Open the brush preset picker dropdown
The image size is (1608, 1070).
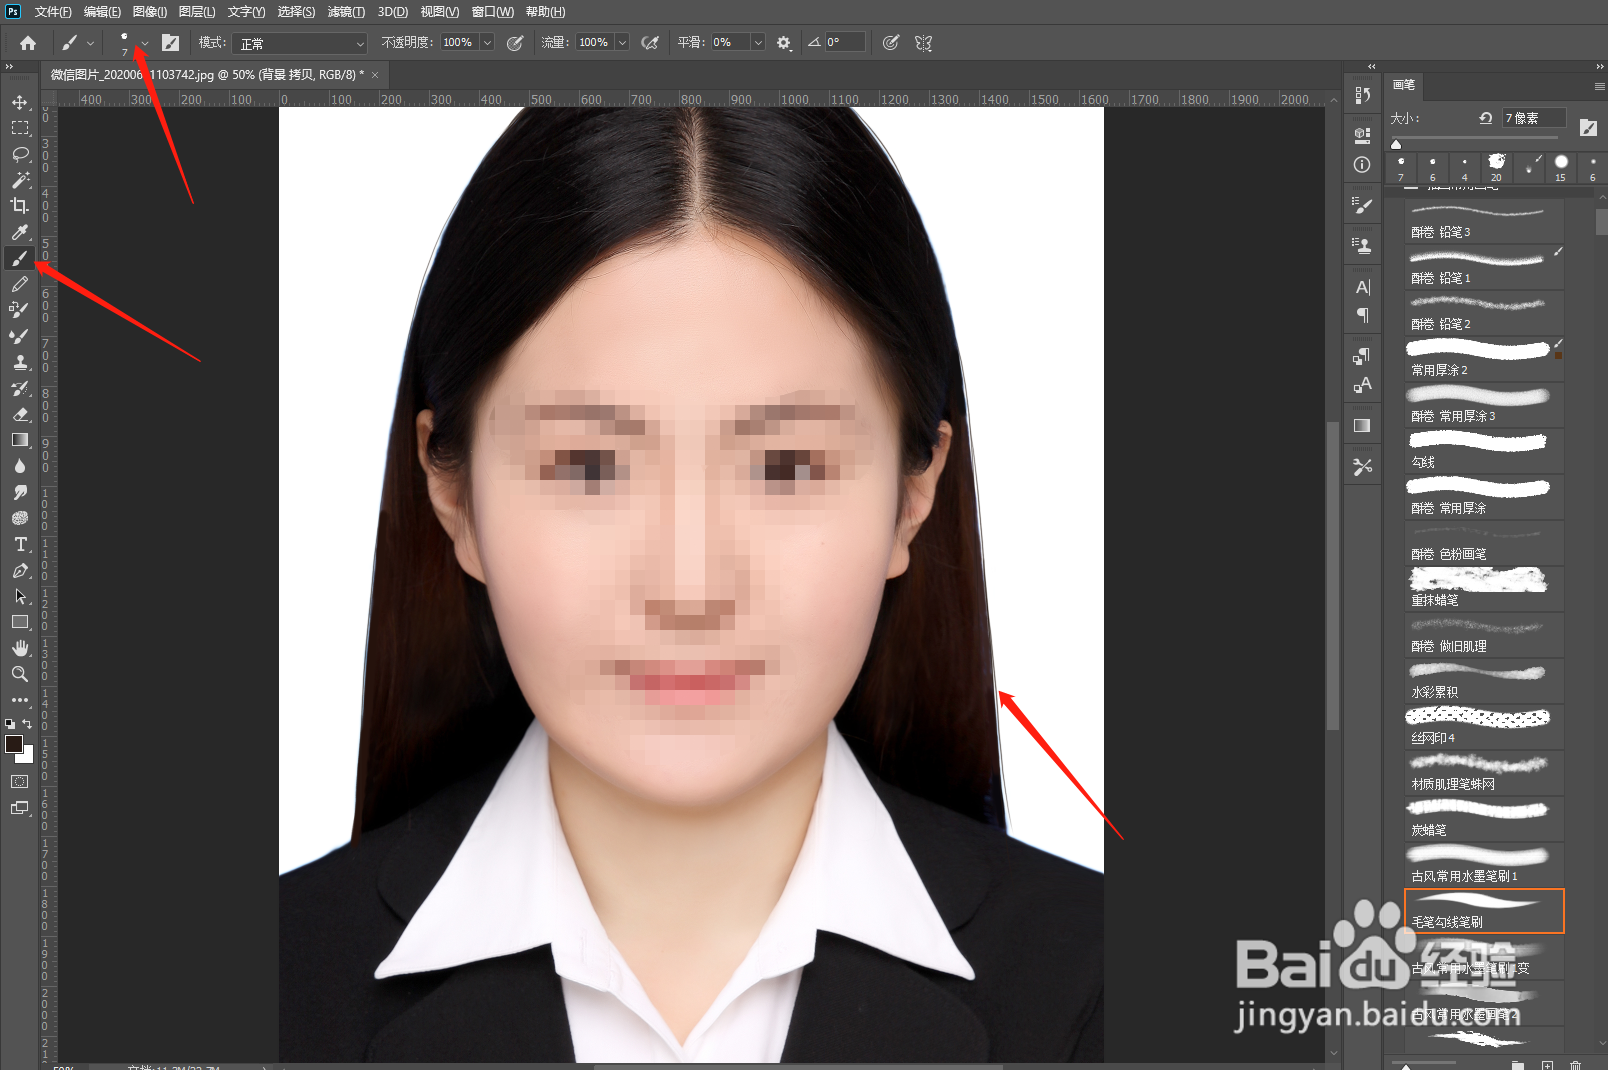pos(145,43)
